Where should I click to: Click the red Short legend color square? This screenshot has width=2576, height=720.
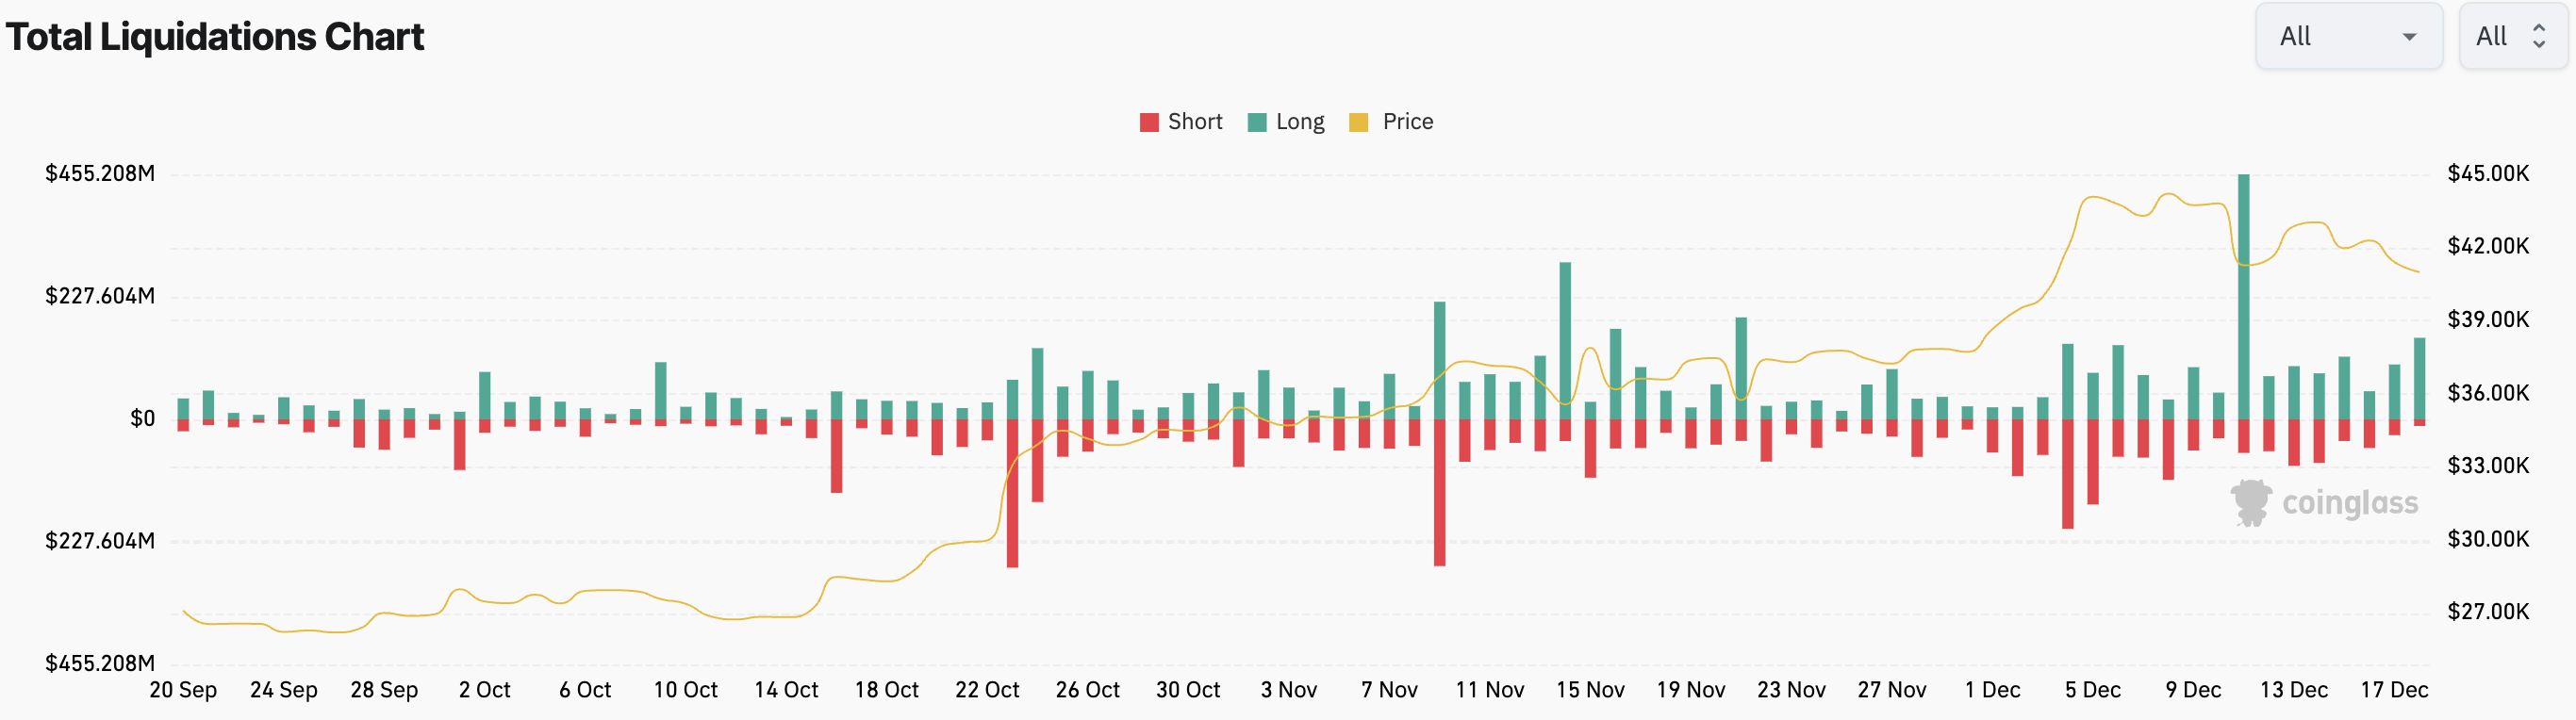click(x=1149, y=122)
